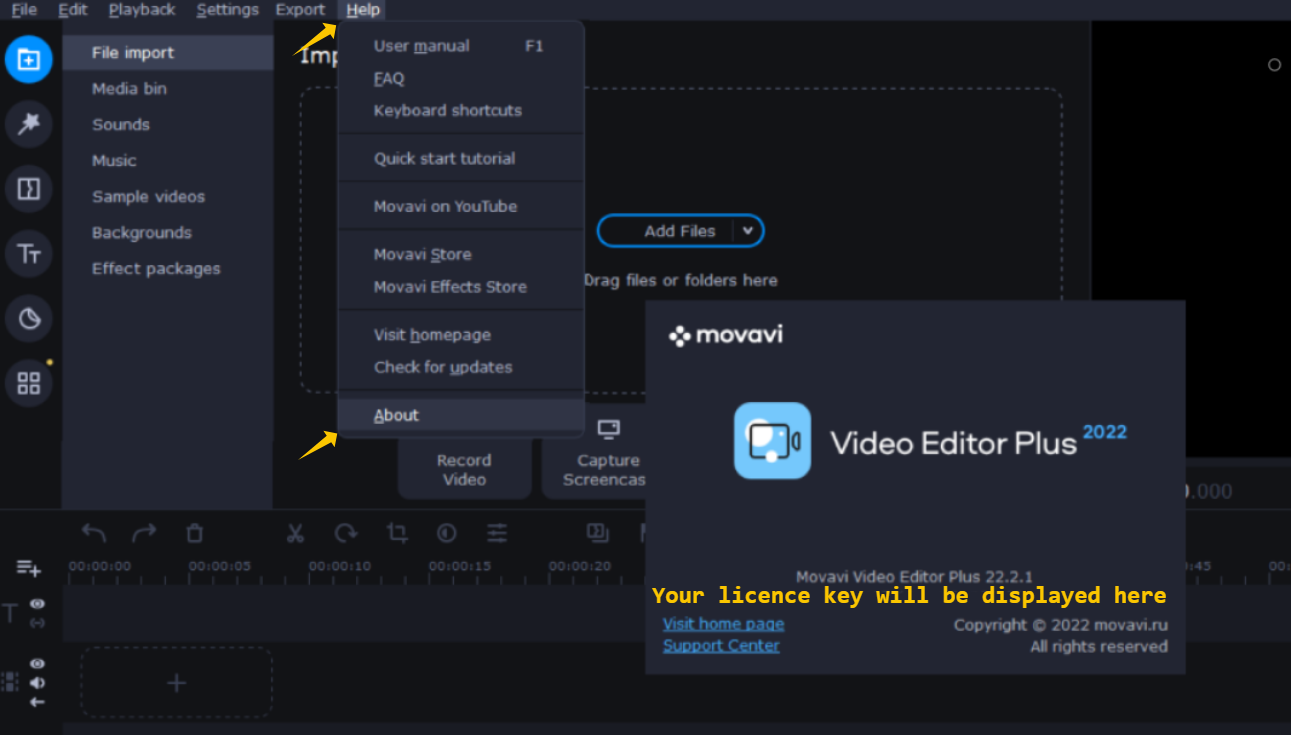Click the video track left arrow icon
This screenshot has height=735, width=1291.
click(37, 702)
